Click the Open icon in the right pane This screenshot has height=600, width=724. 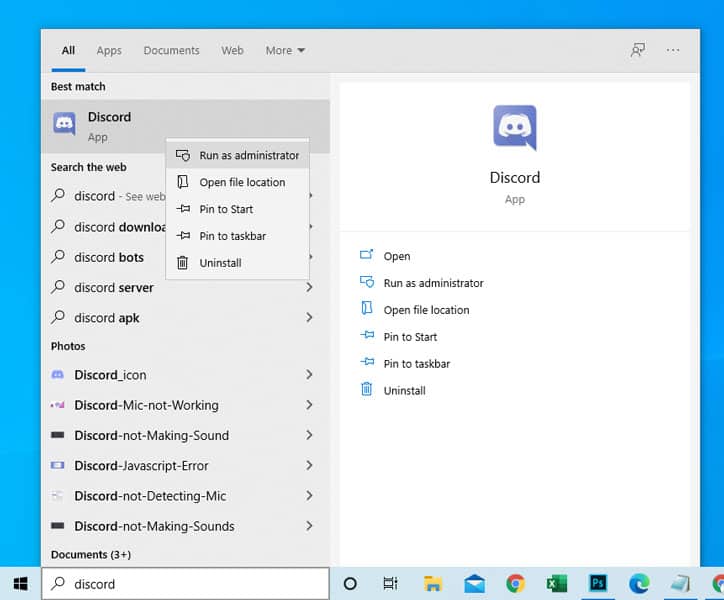click(366, 255)
